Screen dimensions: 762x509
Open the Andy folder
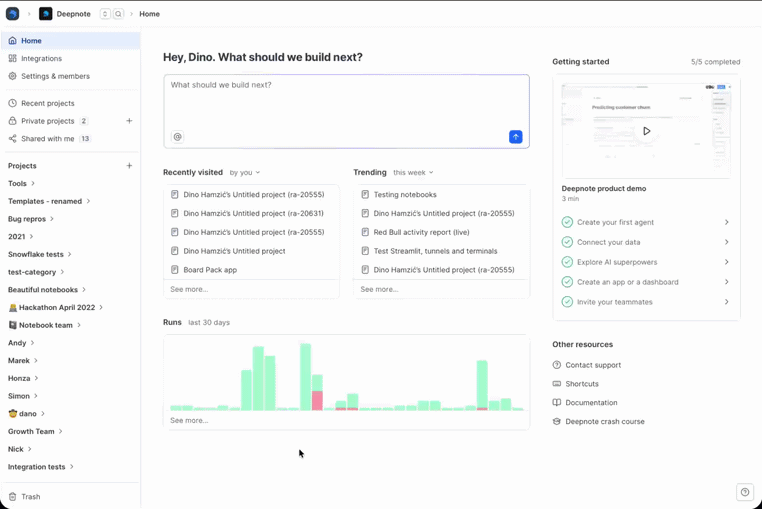point(21,343)
